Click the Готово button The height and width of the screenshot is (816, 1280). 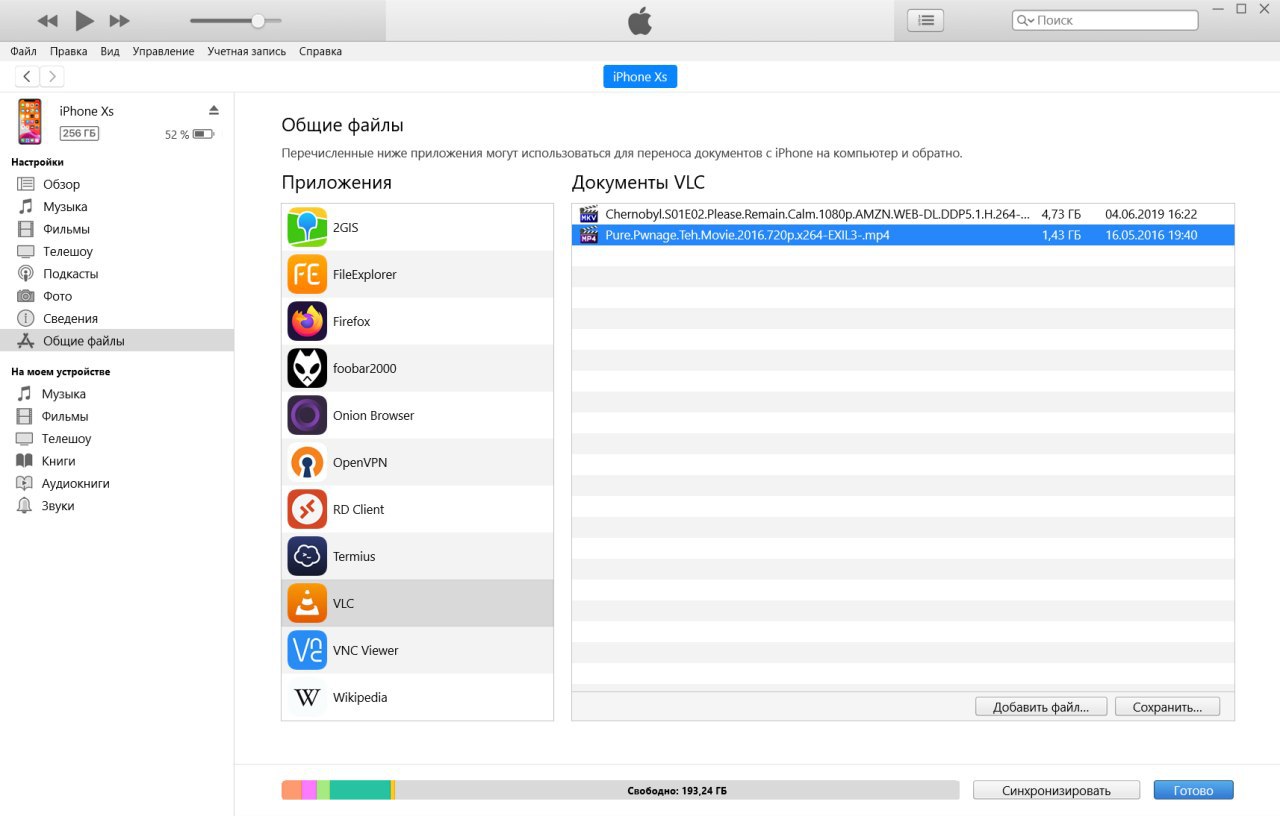1193,790
